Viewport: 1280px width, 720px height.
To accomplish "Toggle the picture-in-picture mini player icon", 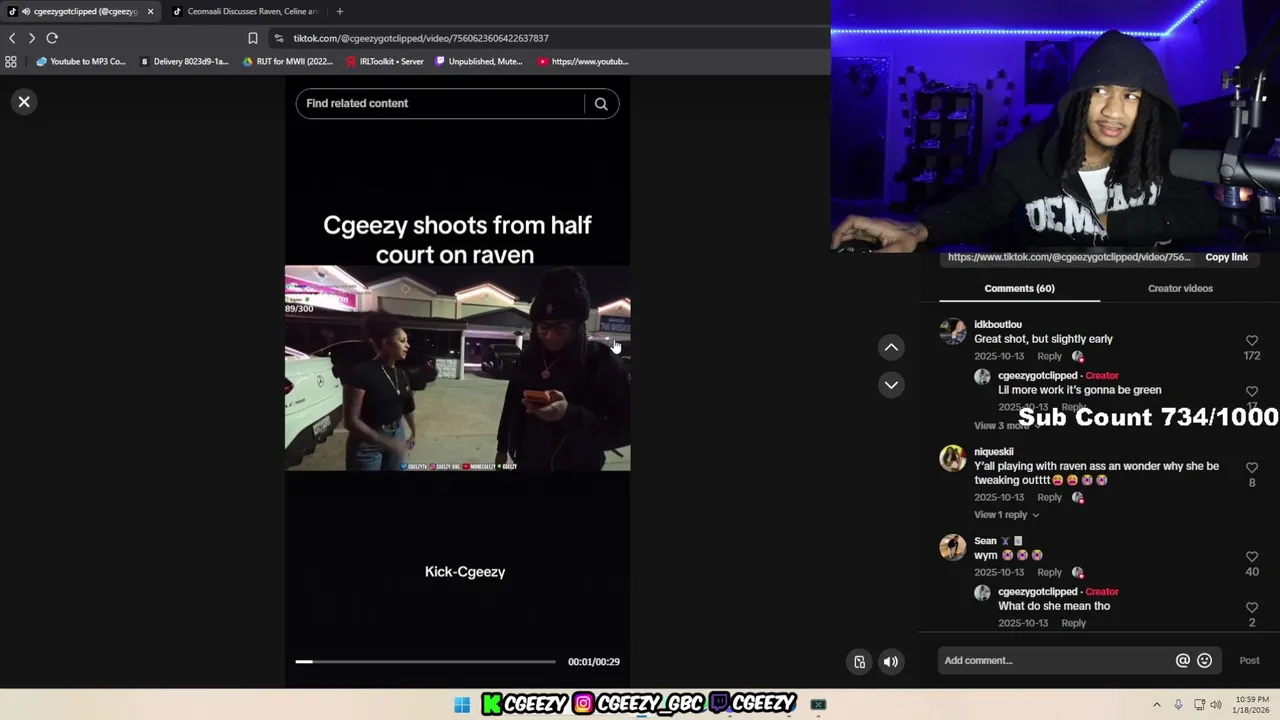I will 859,661.
